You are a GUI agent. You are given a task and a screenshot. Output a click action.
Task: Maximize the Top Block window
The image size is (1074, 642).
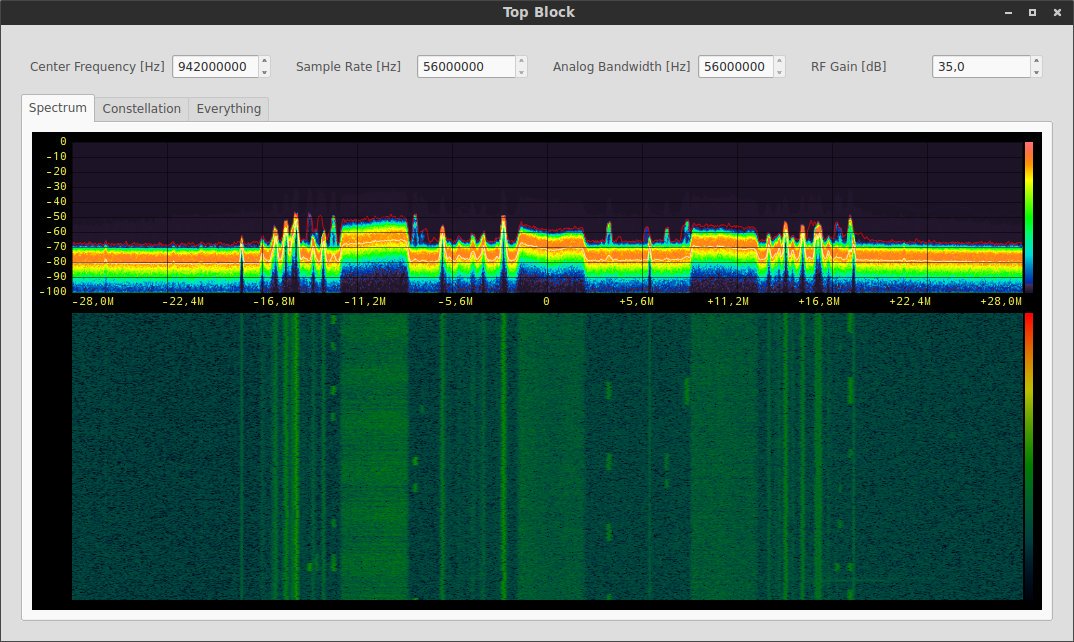click(x=1033, y=12)
